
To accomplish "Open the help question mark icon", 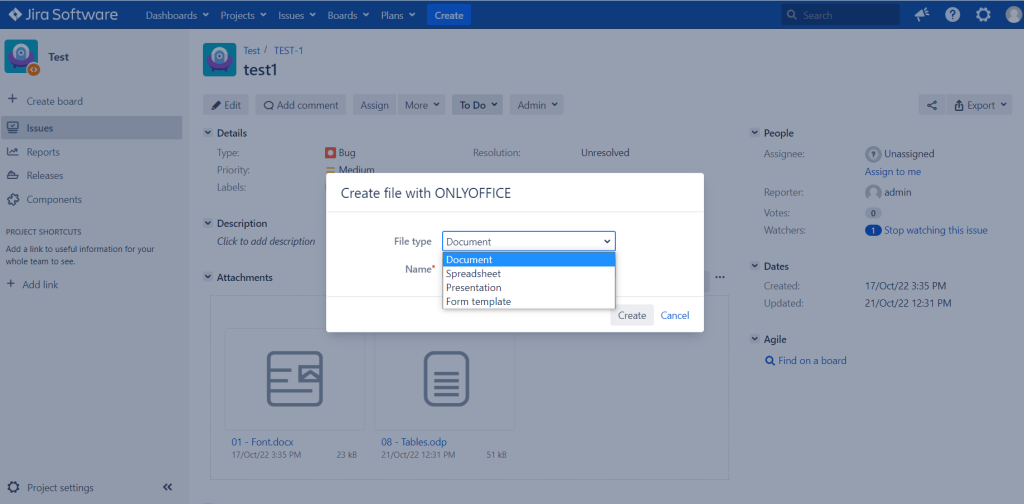I will point(953,15).
